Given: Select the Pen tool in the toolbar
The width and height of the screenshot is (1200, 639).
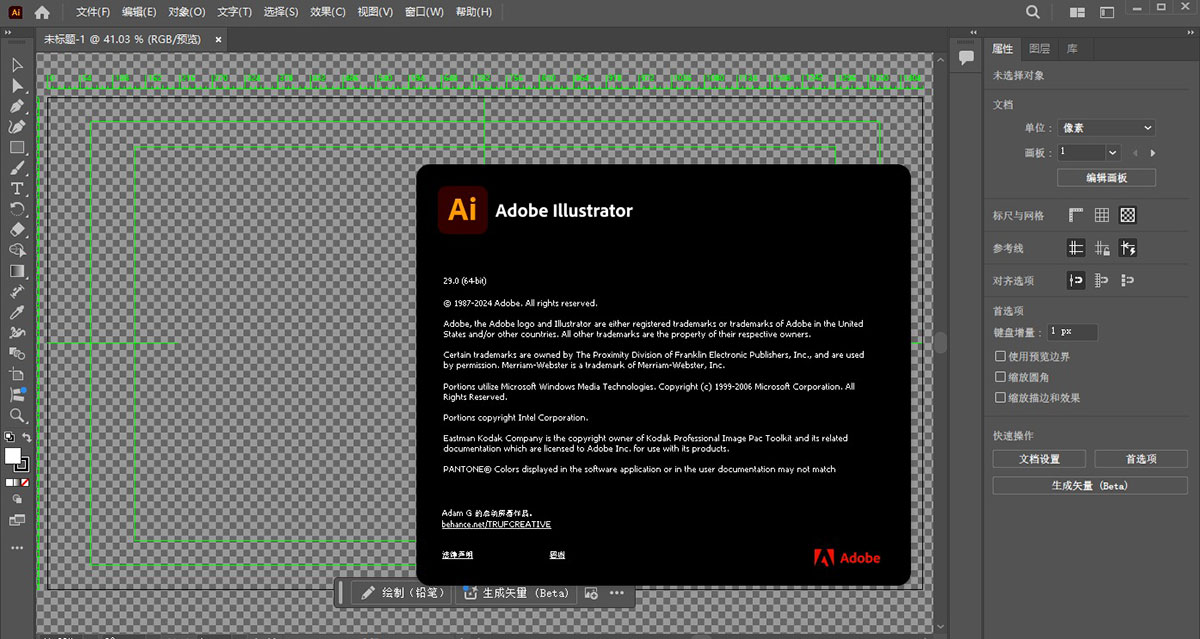Looking at the screenshot, I should click(16, 106).
